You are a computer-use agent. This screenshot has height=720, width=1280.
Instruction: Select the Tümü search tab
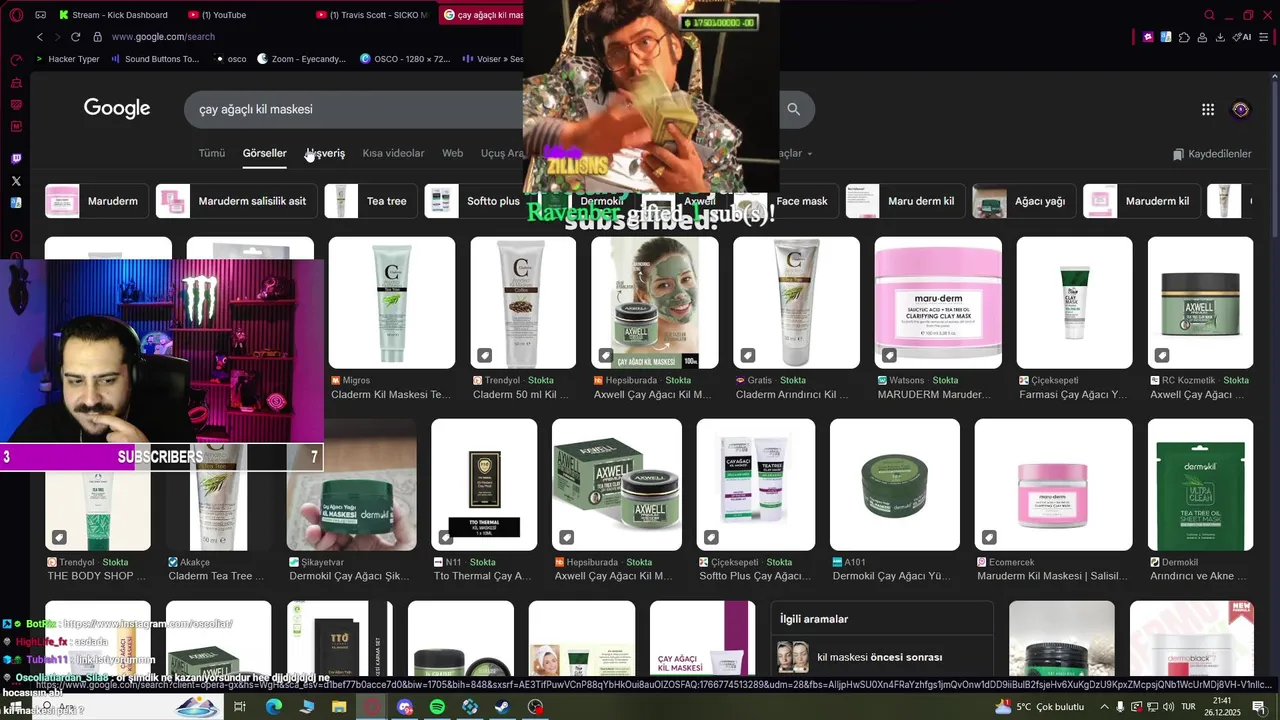(x=212, y=153)
